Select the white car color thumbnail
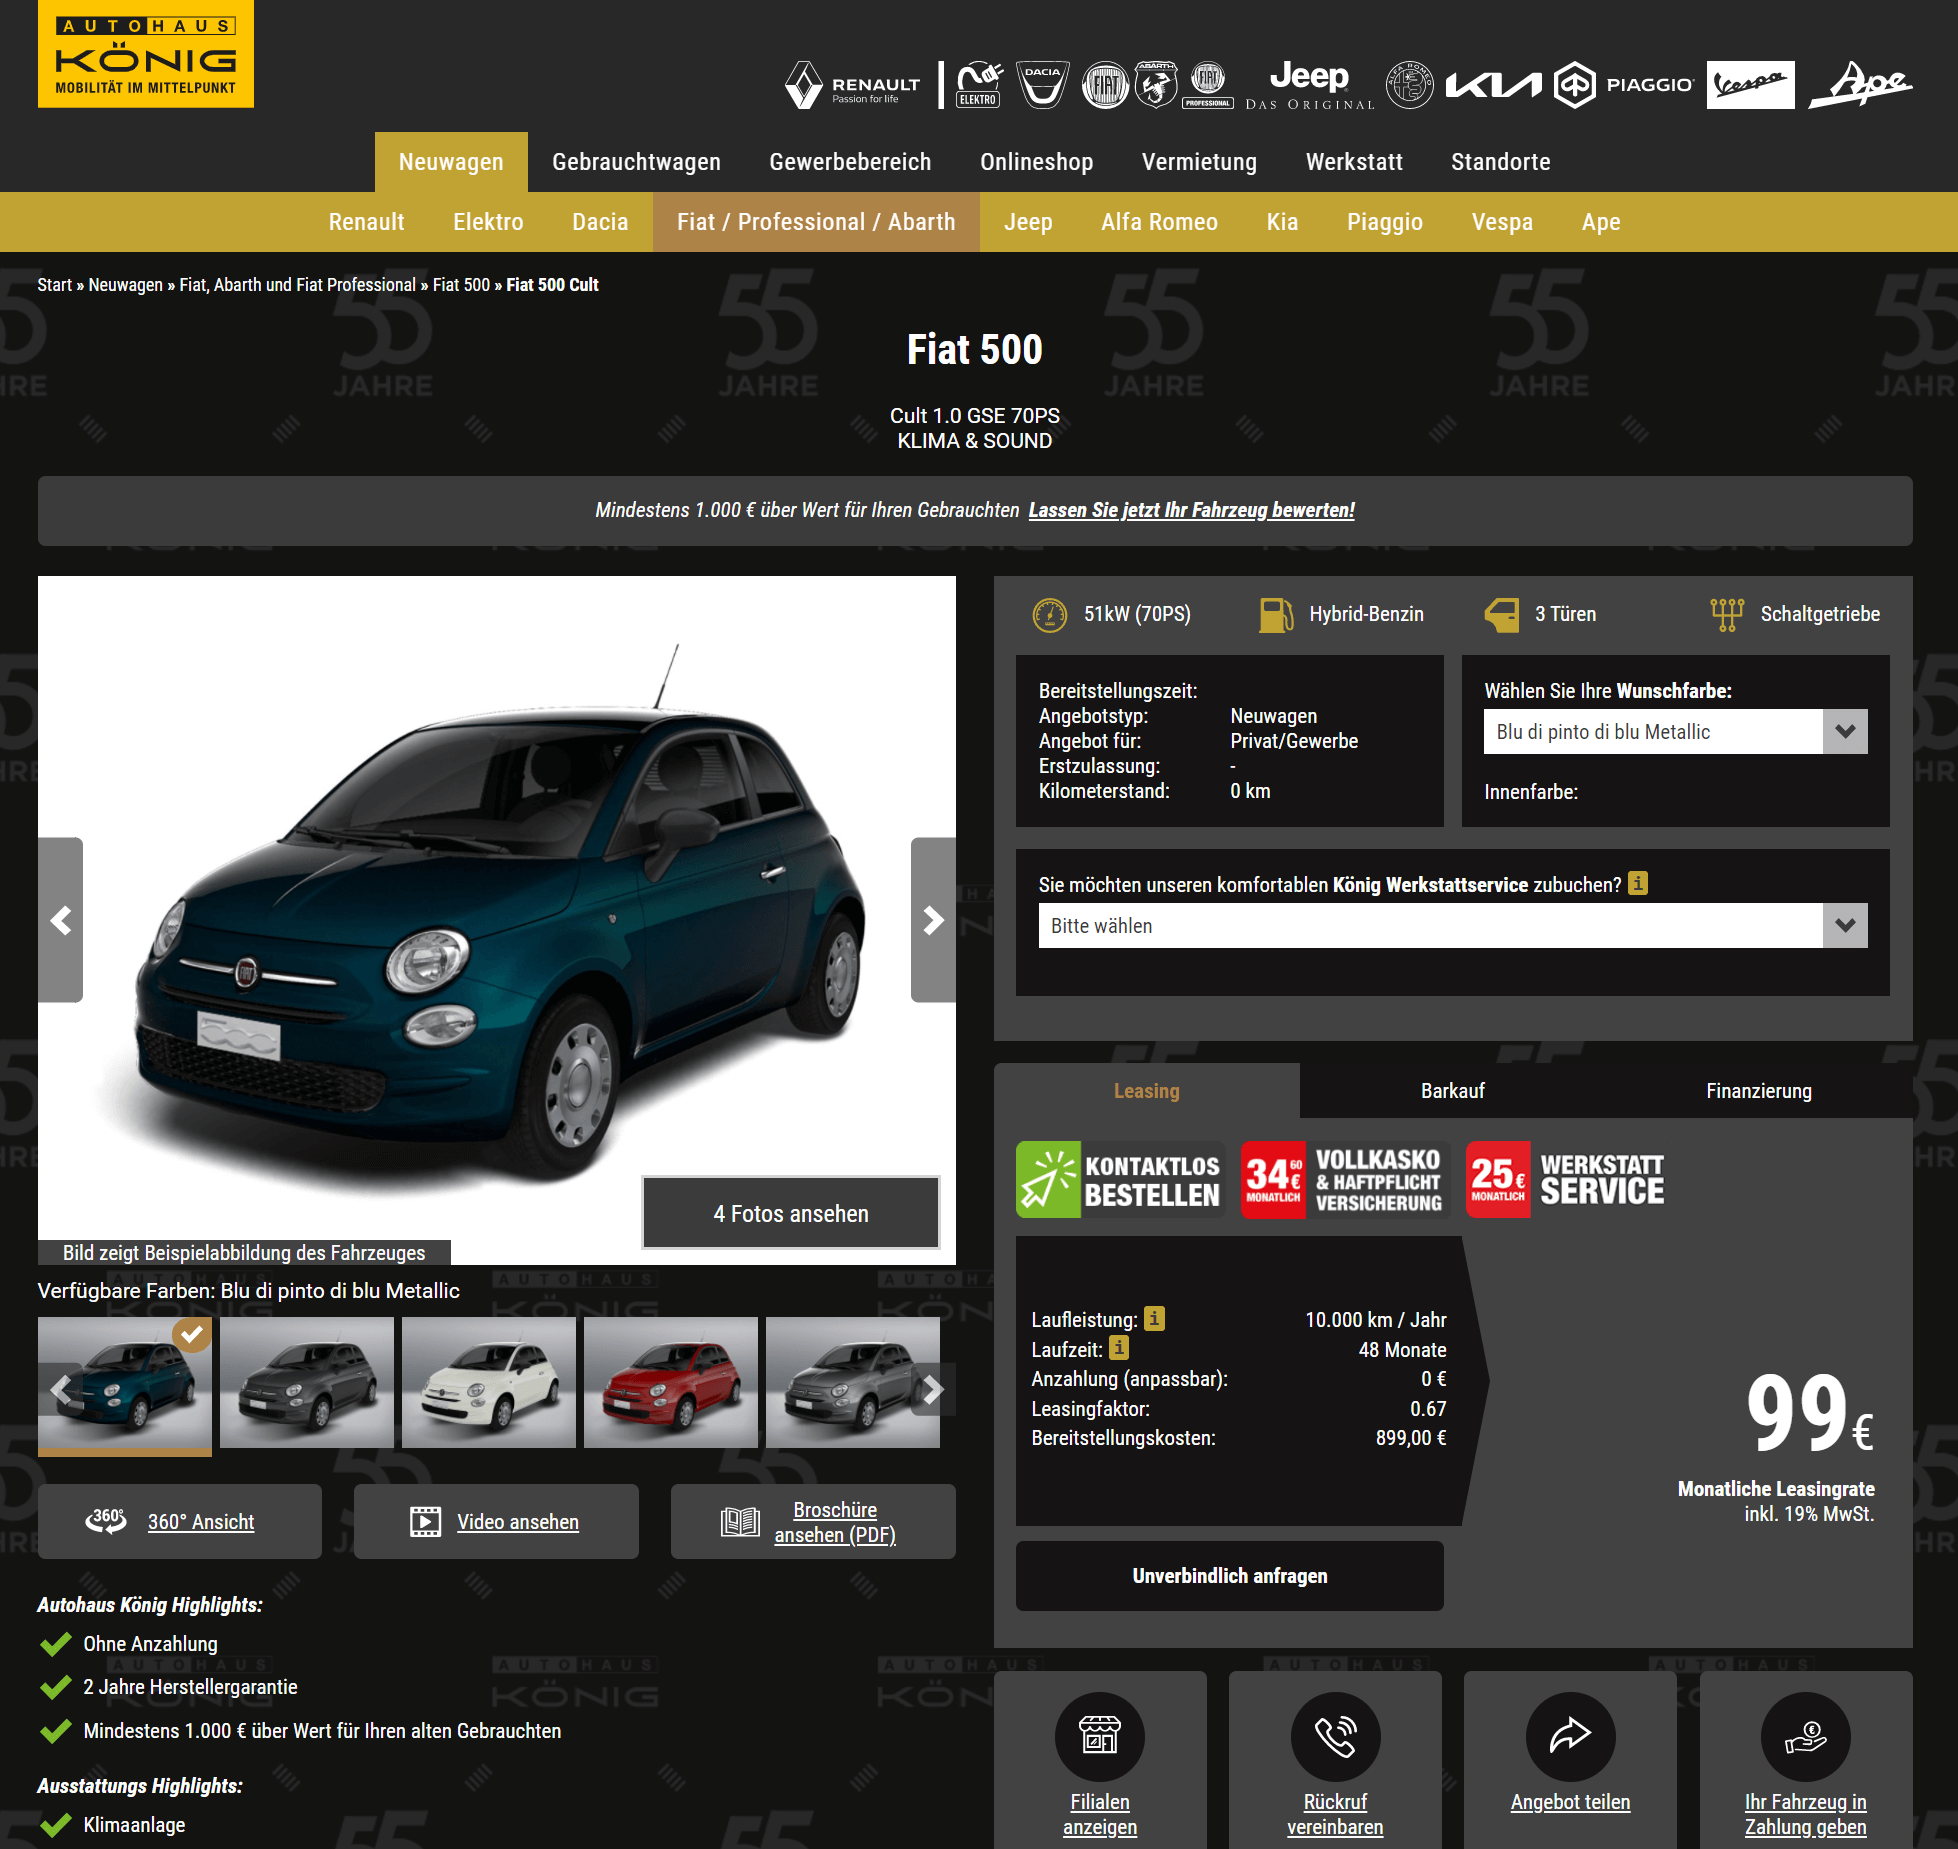The image size is (1958, 1849). [x=489, y=1383]
